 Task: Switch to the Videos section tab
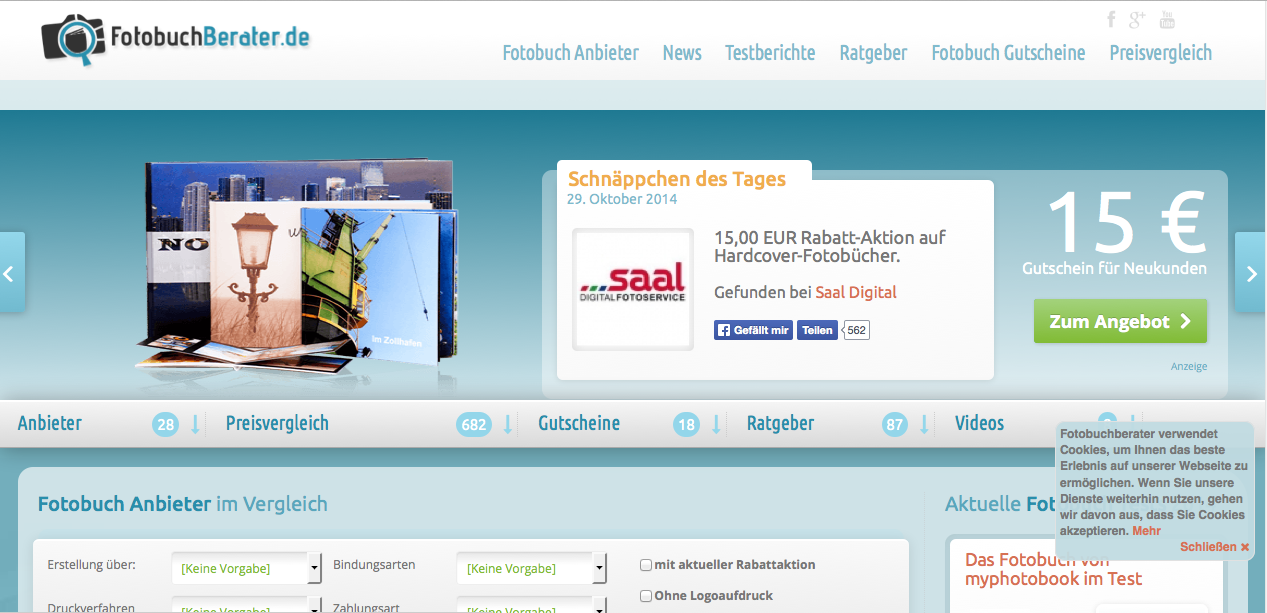[979, 423]
